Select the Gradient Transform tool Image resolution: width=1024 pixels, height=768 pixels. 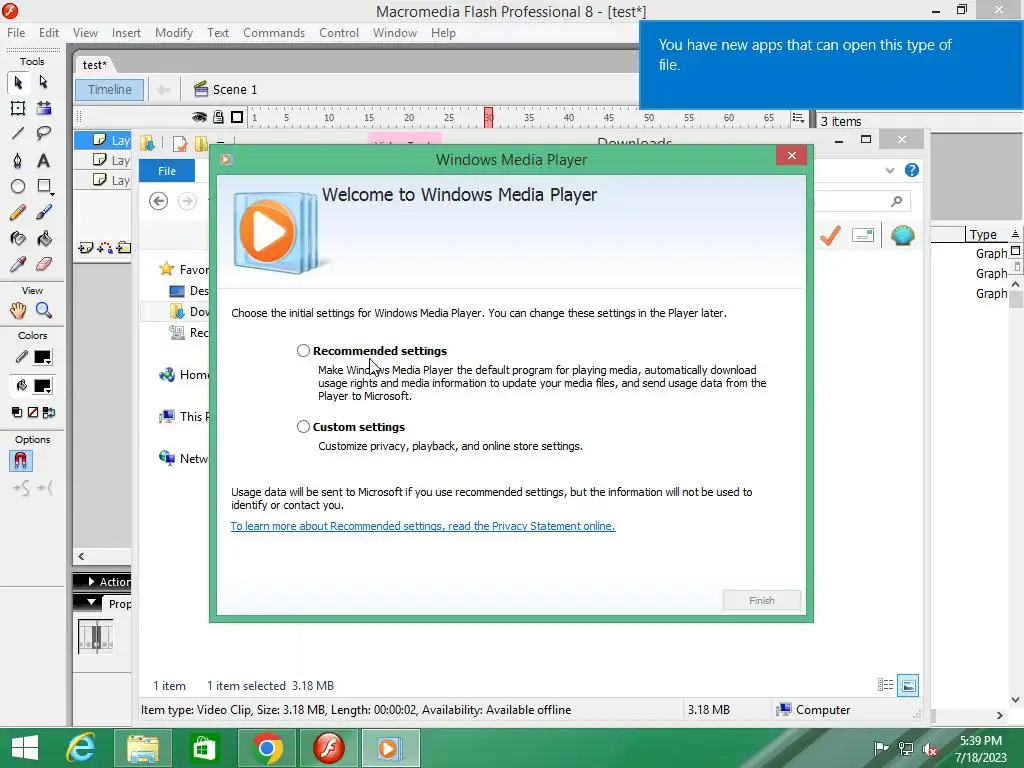[44, 108]
